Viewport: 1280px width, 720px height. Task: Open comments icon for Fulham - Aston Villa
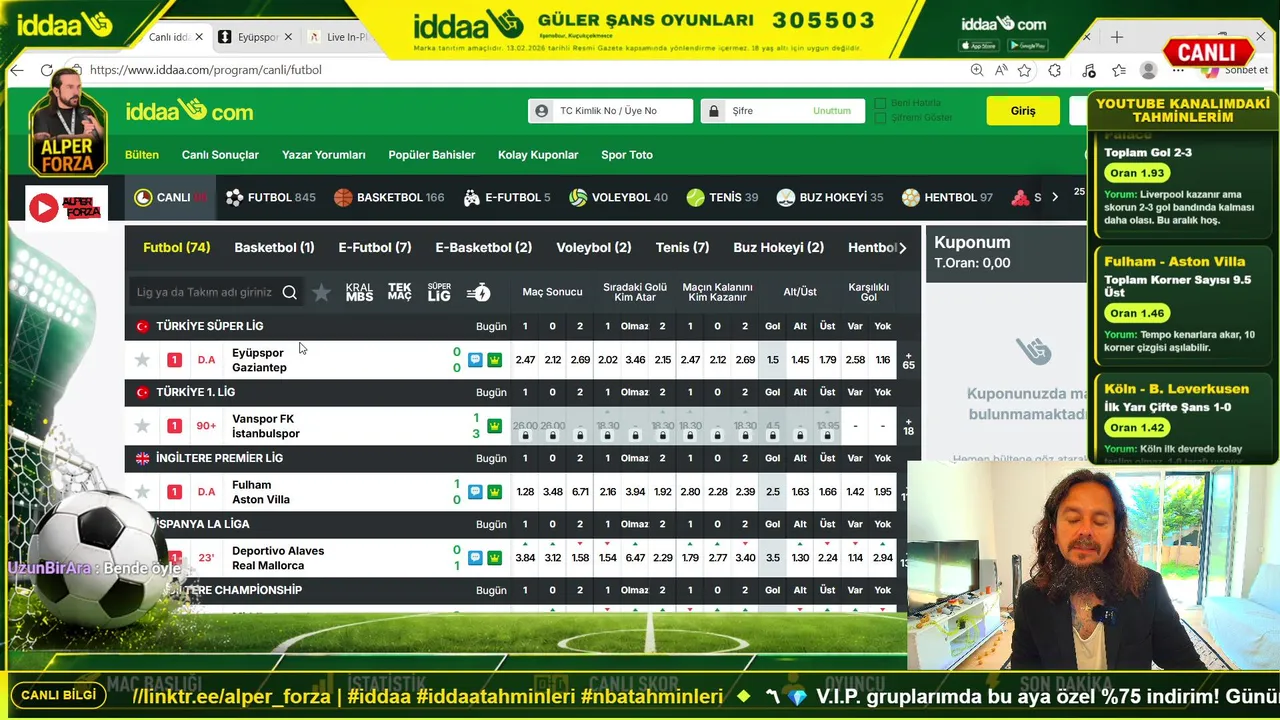coord(475,492)
